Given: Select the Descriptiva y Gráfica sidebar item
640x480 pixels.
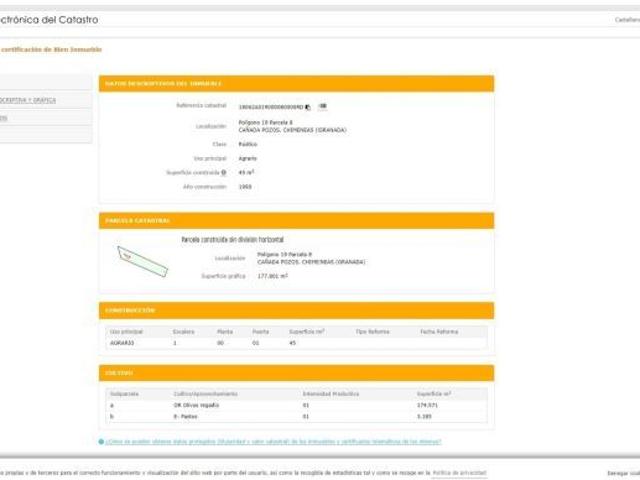Looking at the screenshot, I should click(30, 100).
